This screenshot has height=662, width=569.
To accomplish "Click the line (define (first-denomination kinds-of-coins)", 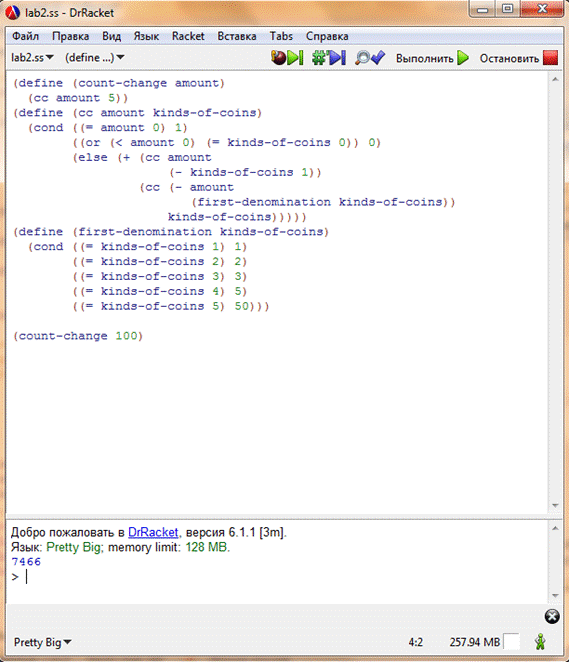I will pyautogui.click(x=171, y=232).
